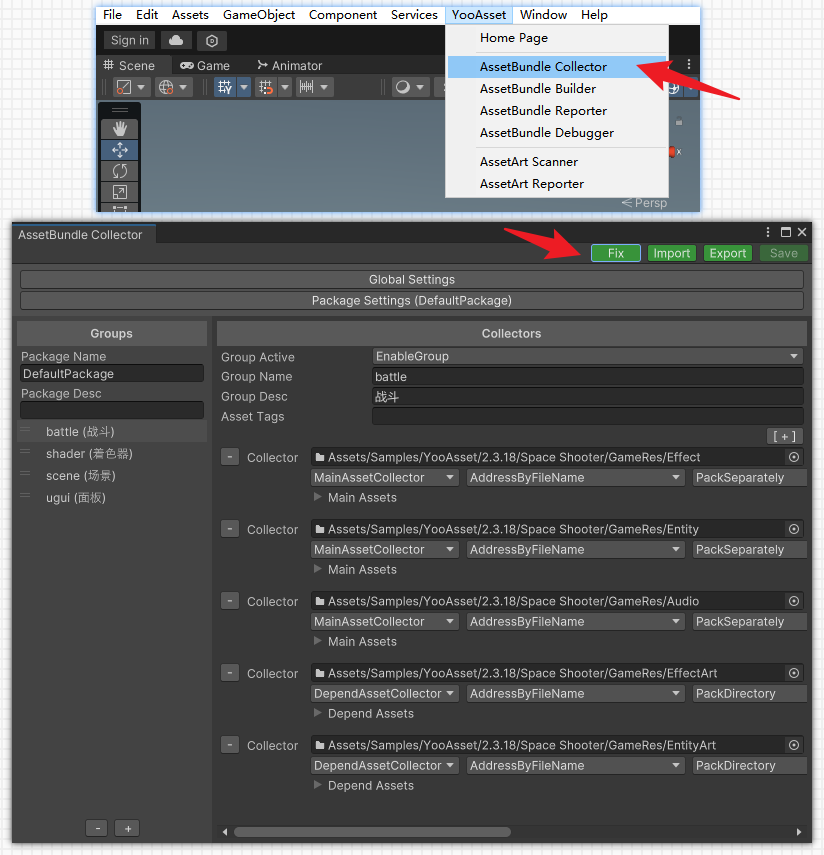Viewport: 824px width, 855px height.
Task: Select the shader group in Groups list
Action: 112,454
